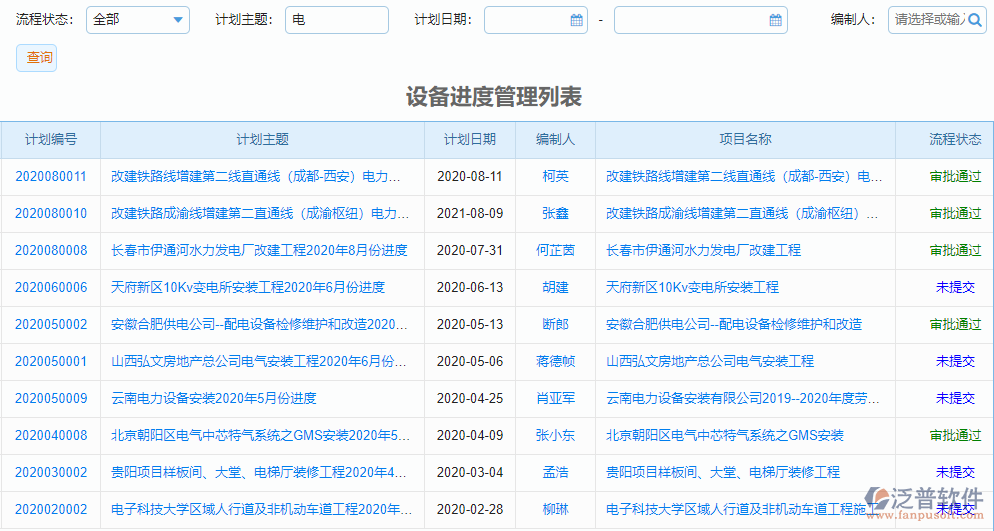The image size is (994, 531).
Task: Expand the 流程状态 dropdown
Action: pyautogui.click(x=178, y=20)
